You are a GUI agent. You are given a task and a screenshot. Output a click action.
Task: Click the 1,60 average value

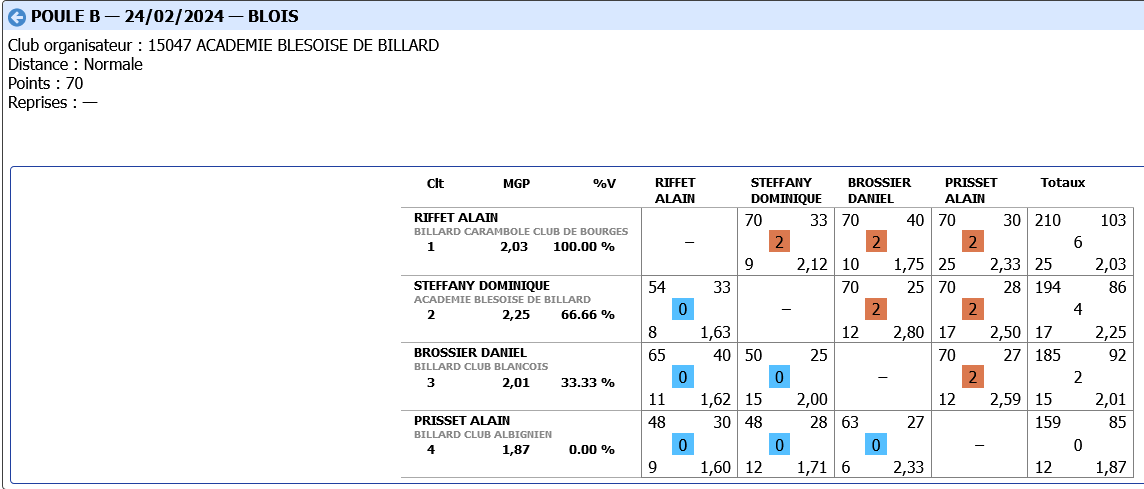pos(716,468)
